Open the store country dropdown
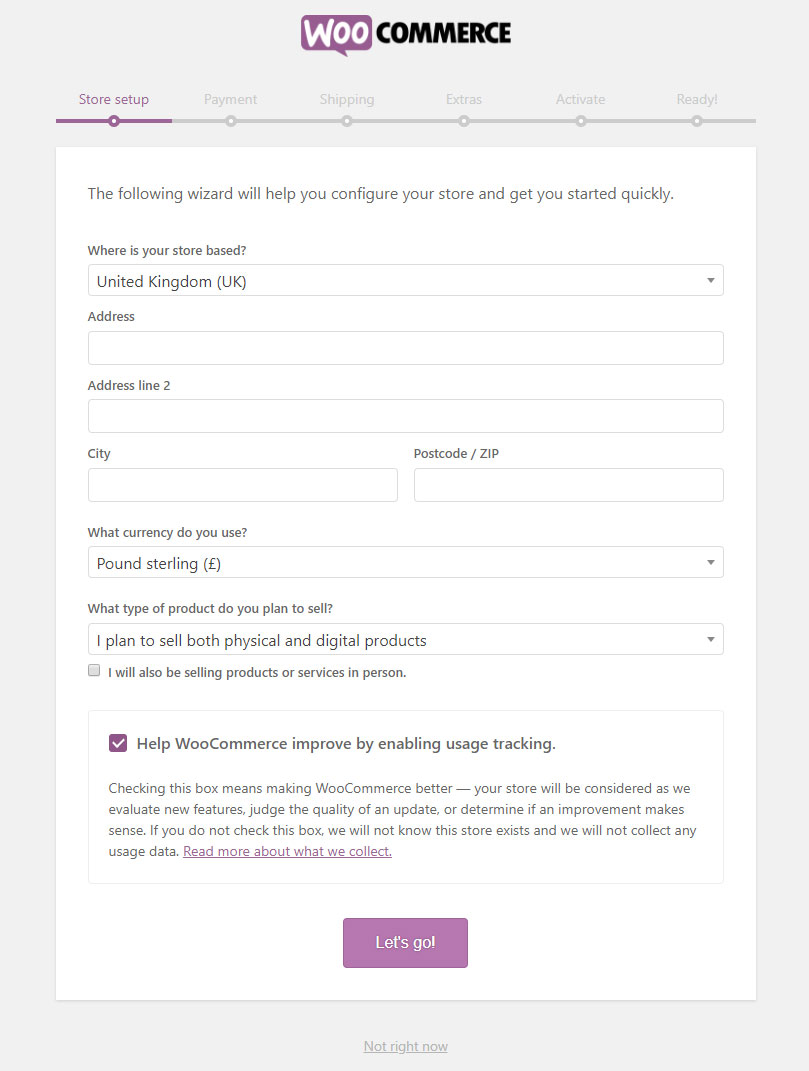Screen dimensions: 809x1071 click(406, 281)
